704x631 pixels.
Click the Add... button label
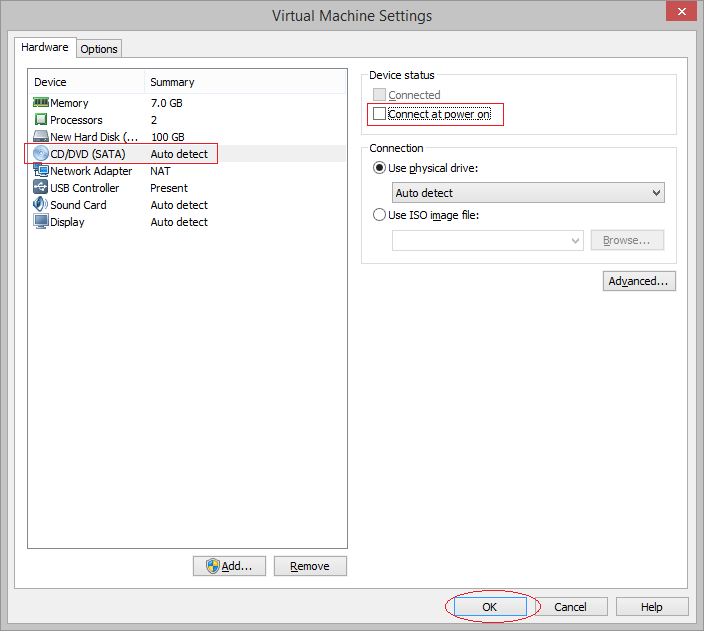[237, 566]
